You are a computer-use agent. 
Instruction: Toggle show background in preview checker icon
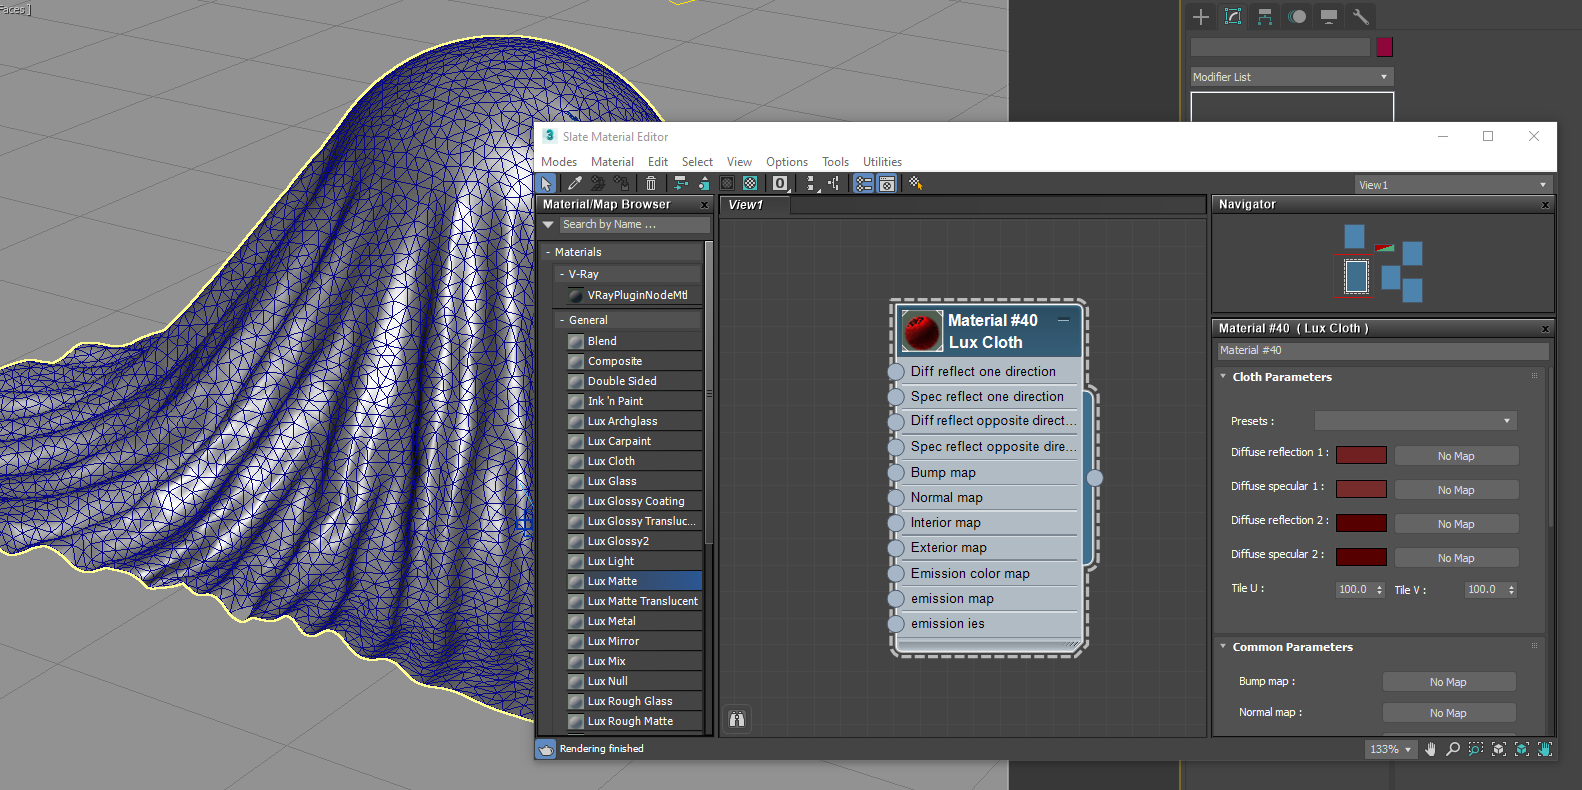coord(750,183)
